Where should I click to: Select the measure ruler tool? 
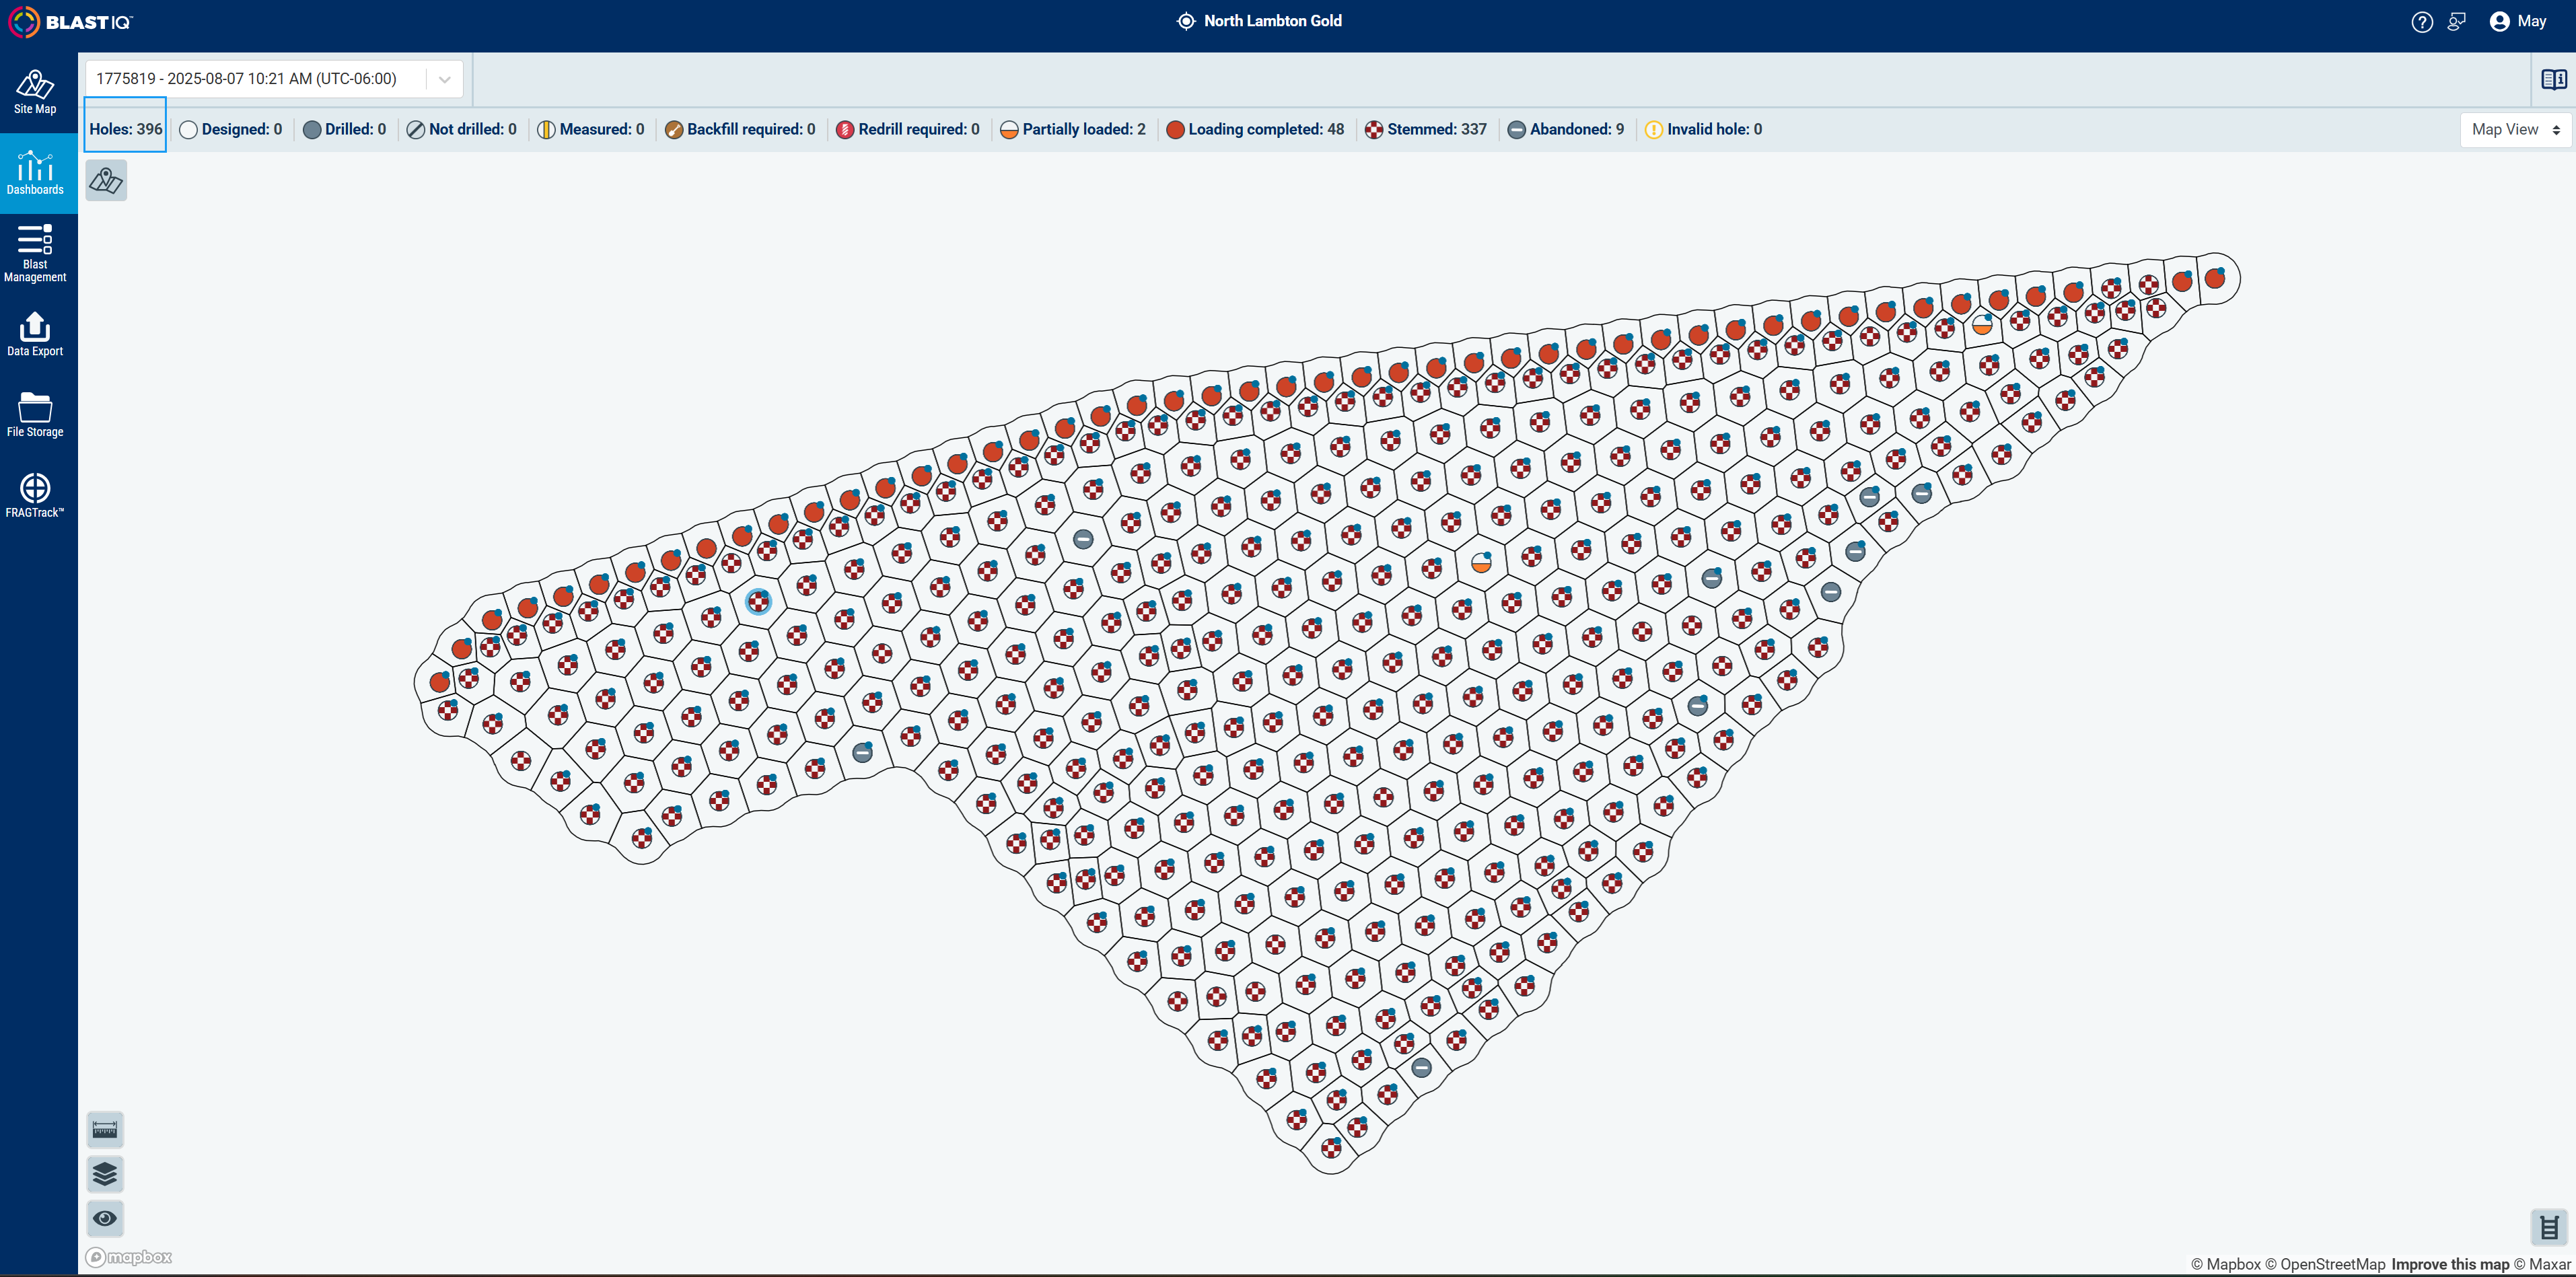[105, 1130]
